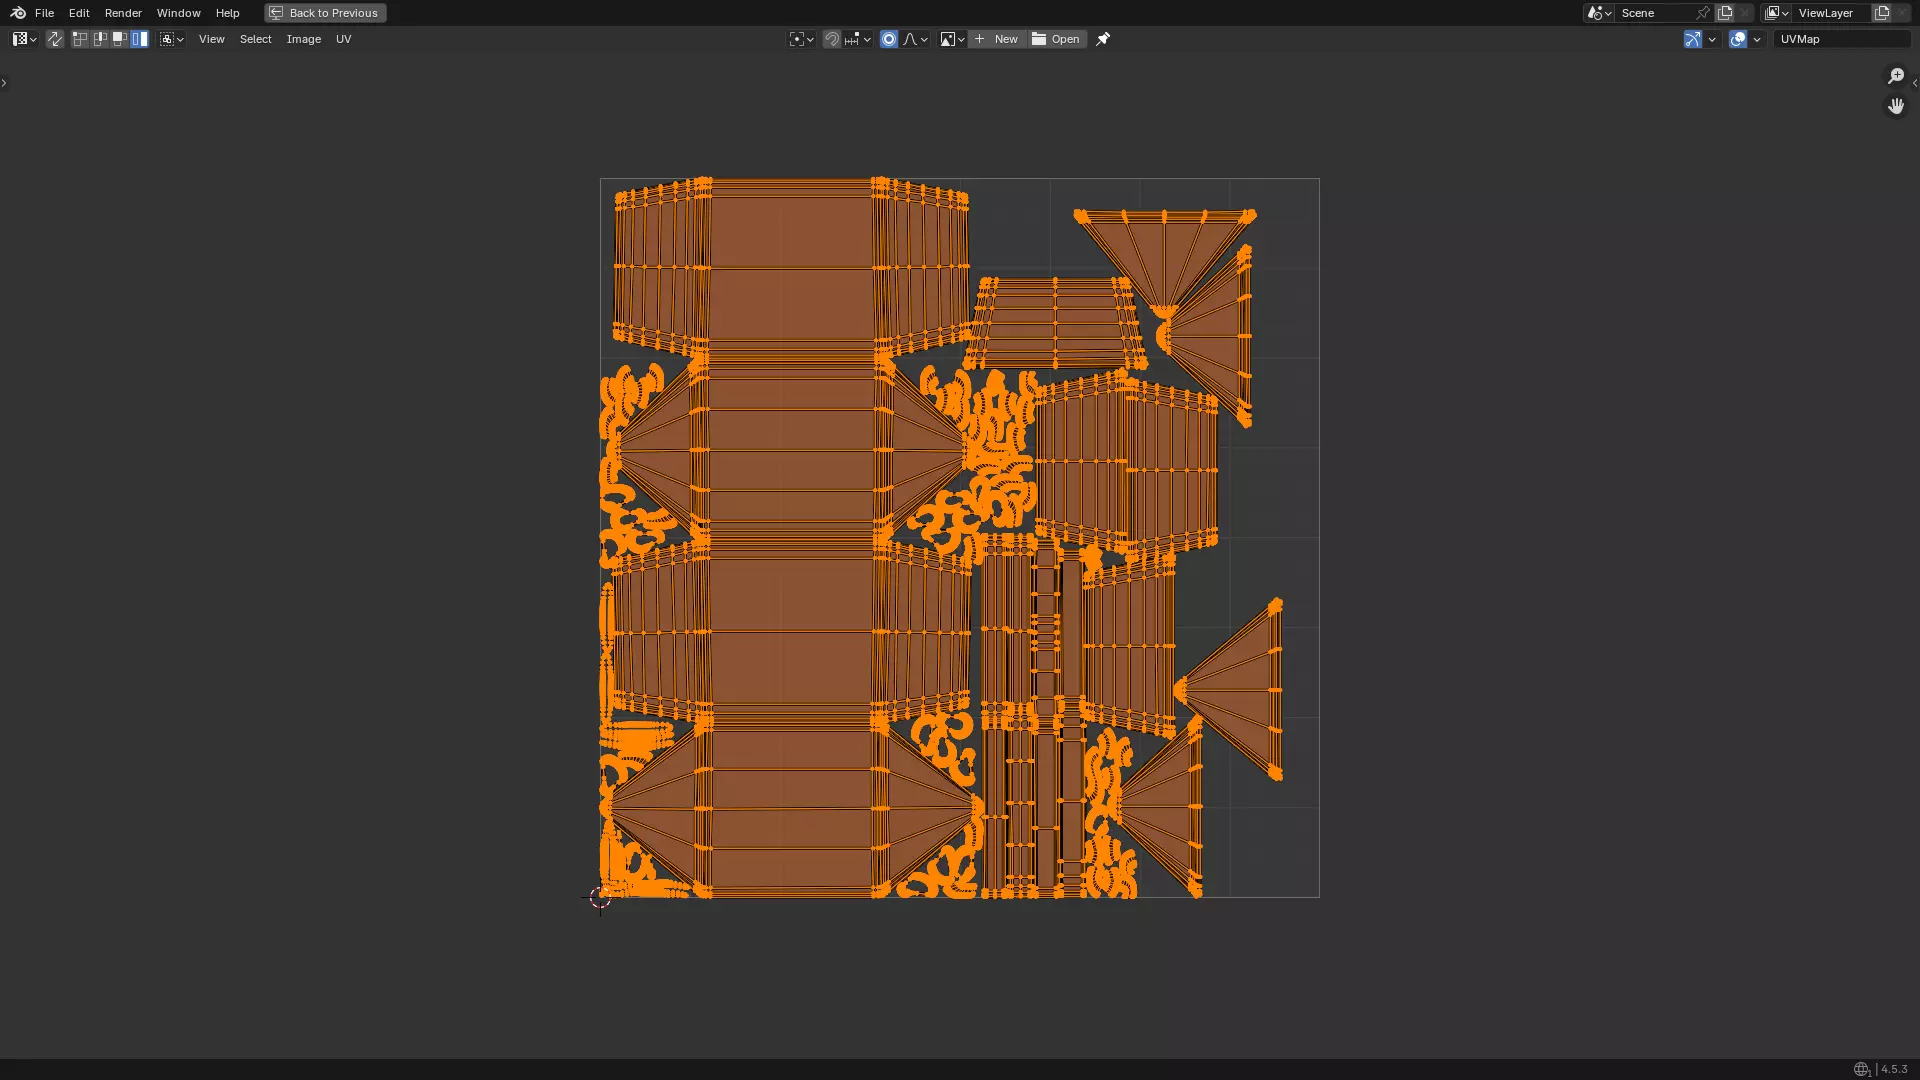Viewport: 1920px width, 1080px height.
Task: Open the editor type dropdown
Action: pos(24,39)
